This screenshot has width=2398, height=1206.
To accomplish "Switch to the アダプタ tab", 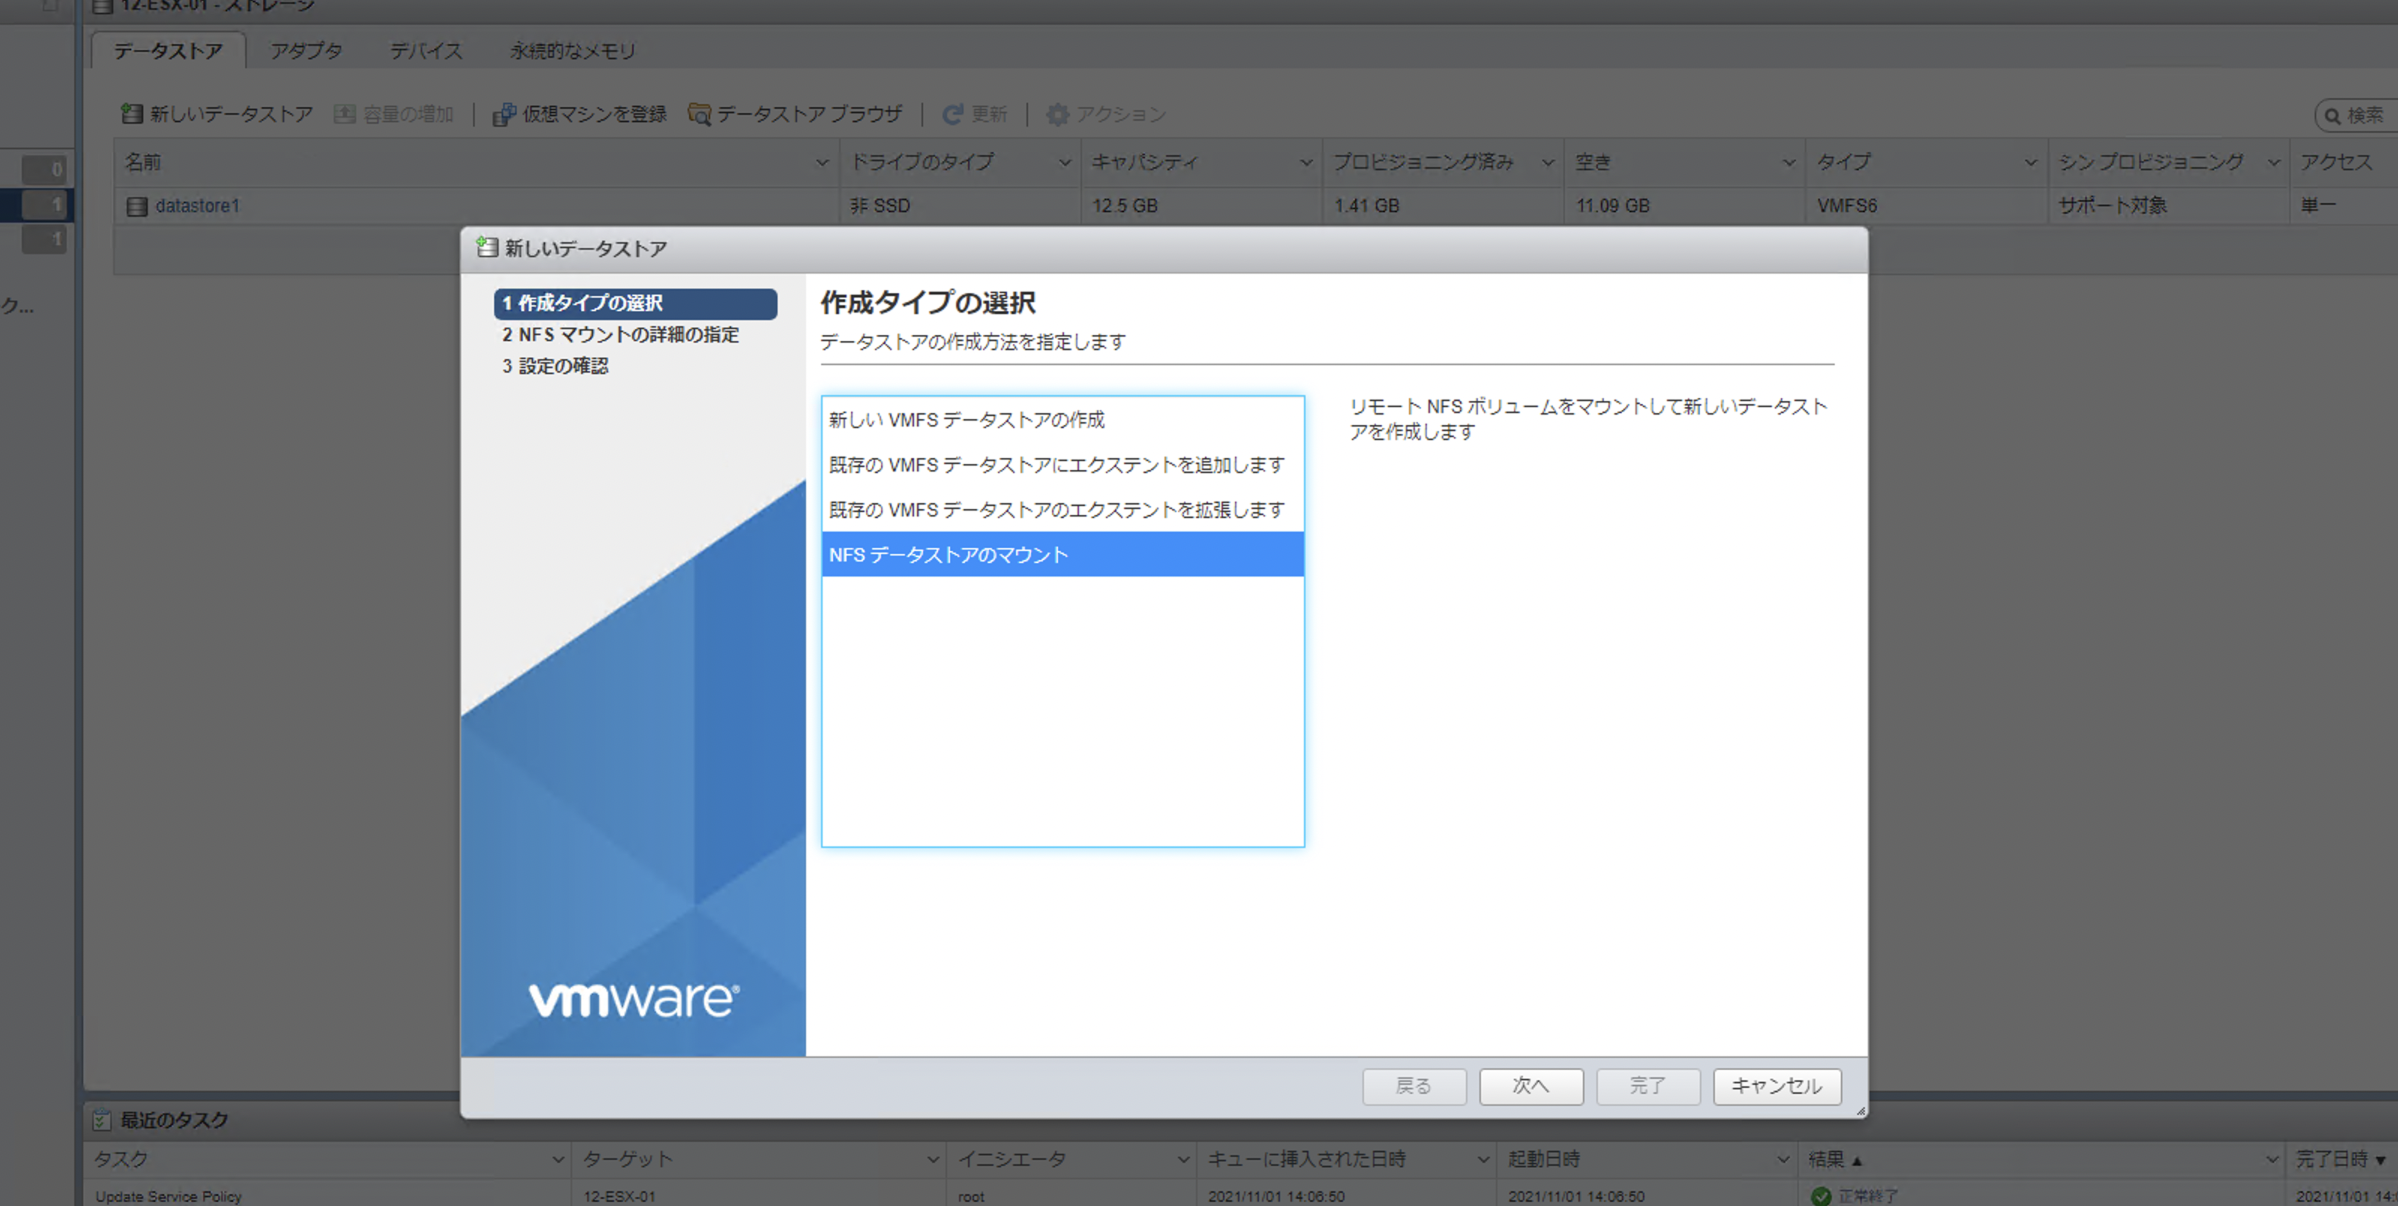I will coord(306,50).
